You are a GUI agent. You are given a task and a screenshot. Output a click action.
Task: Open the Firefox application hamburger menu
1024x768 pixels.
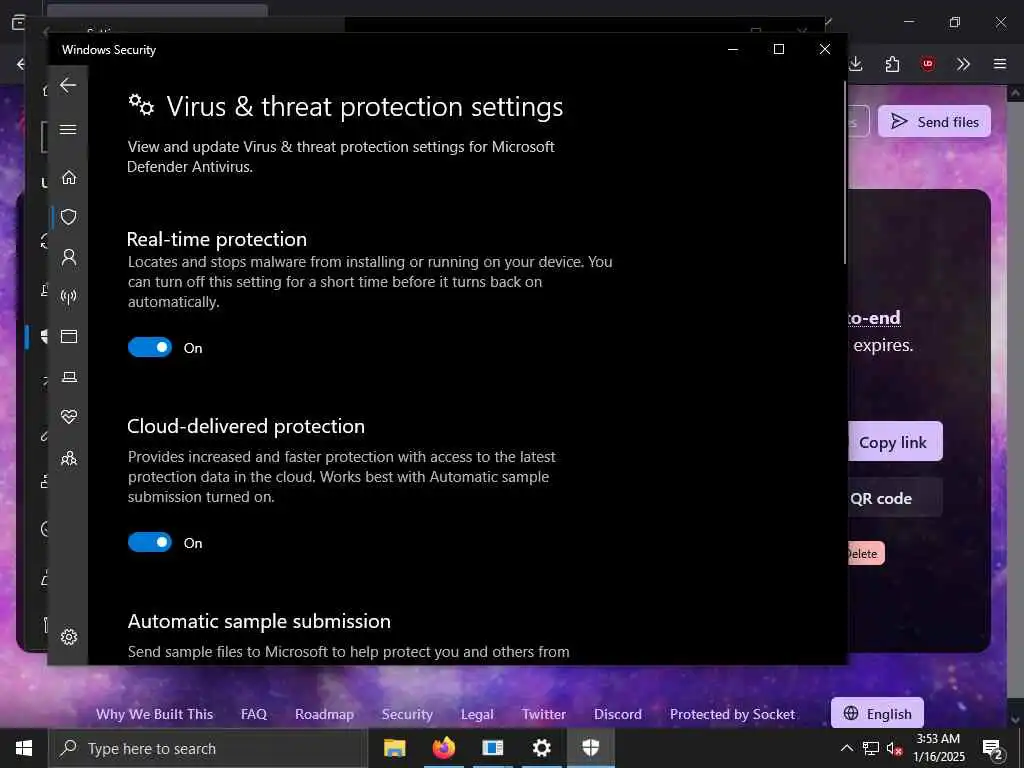[x=1000, y=63]
